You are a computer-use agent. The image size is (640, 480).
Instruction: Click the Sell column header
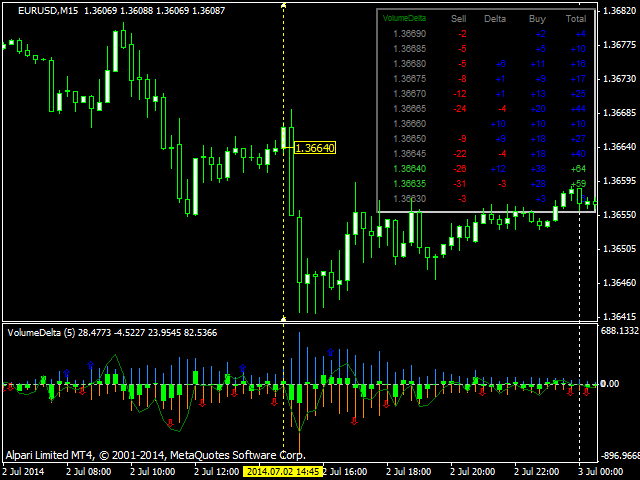coord(458,19)
